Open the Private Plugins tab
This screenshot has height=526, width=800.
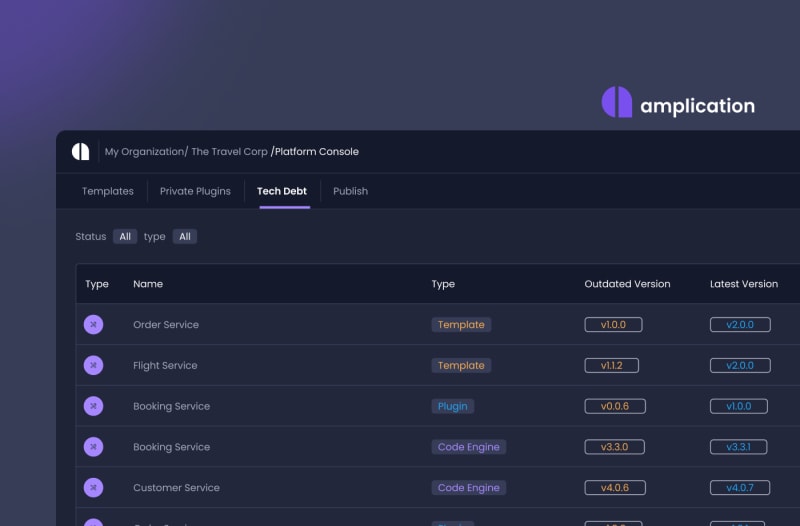click(x=195, y=191)
